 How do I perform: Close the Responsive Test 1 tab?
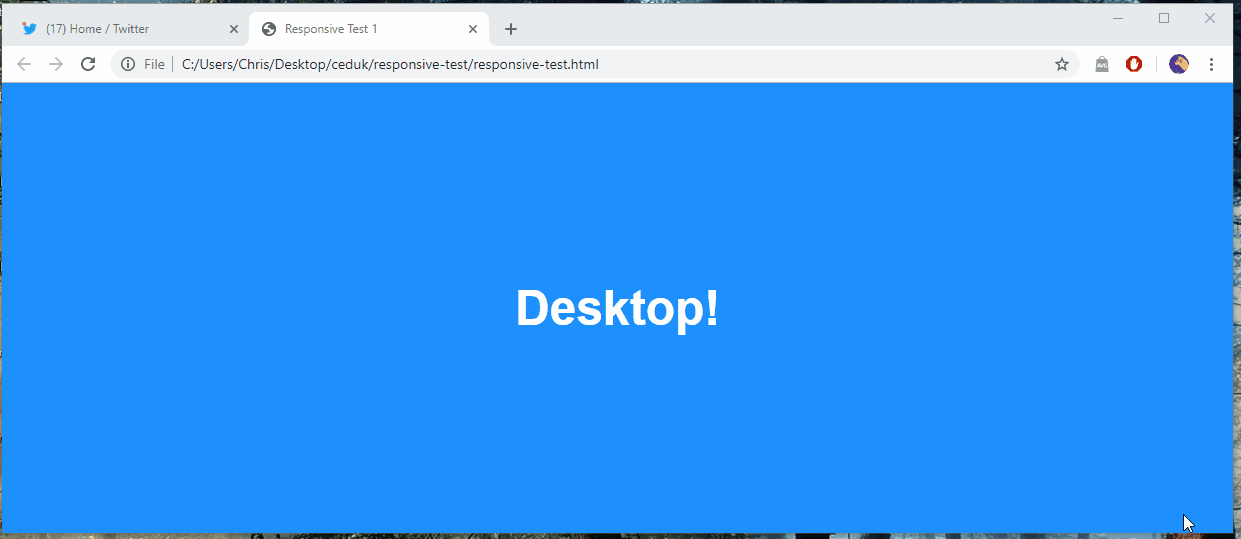[x=473, y=29]
